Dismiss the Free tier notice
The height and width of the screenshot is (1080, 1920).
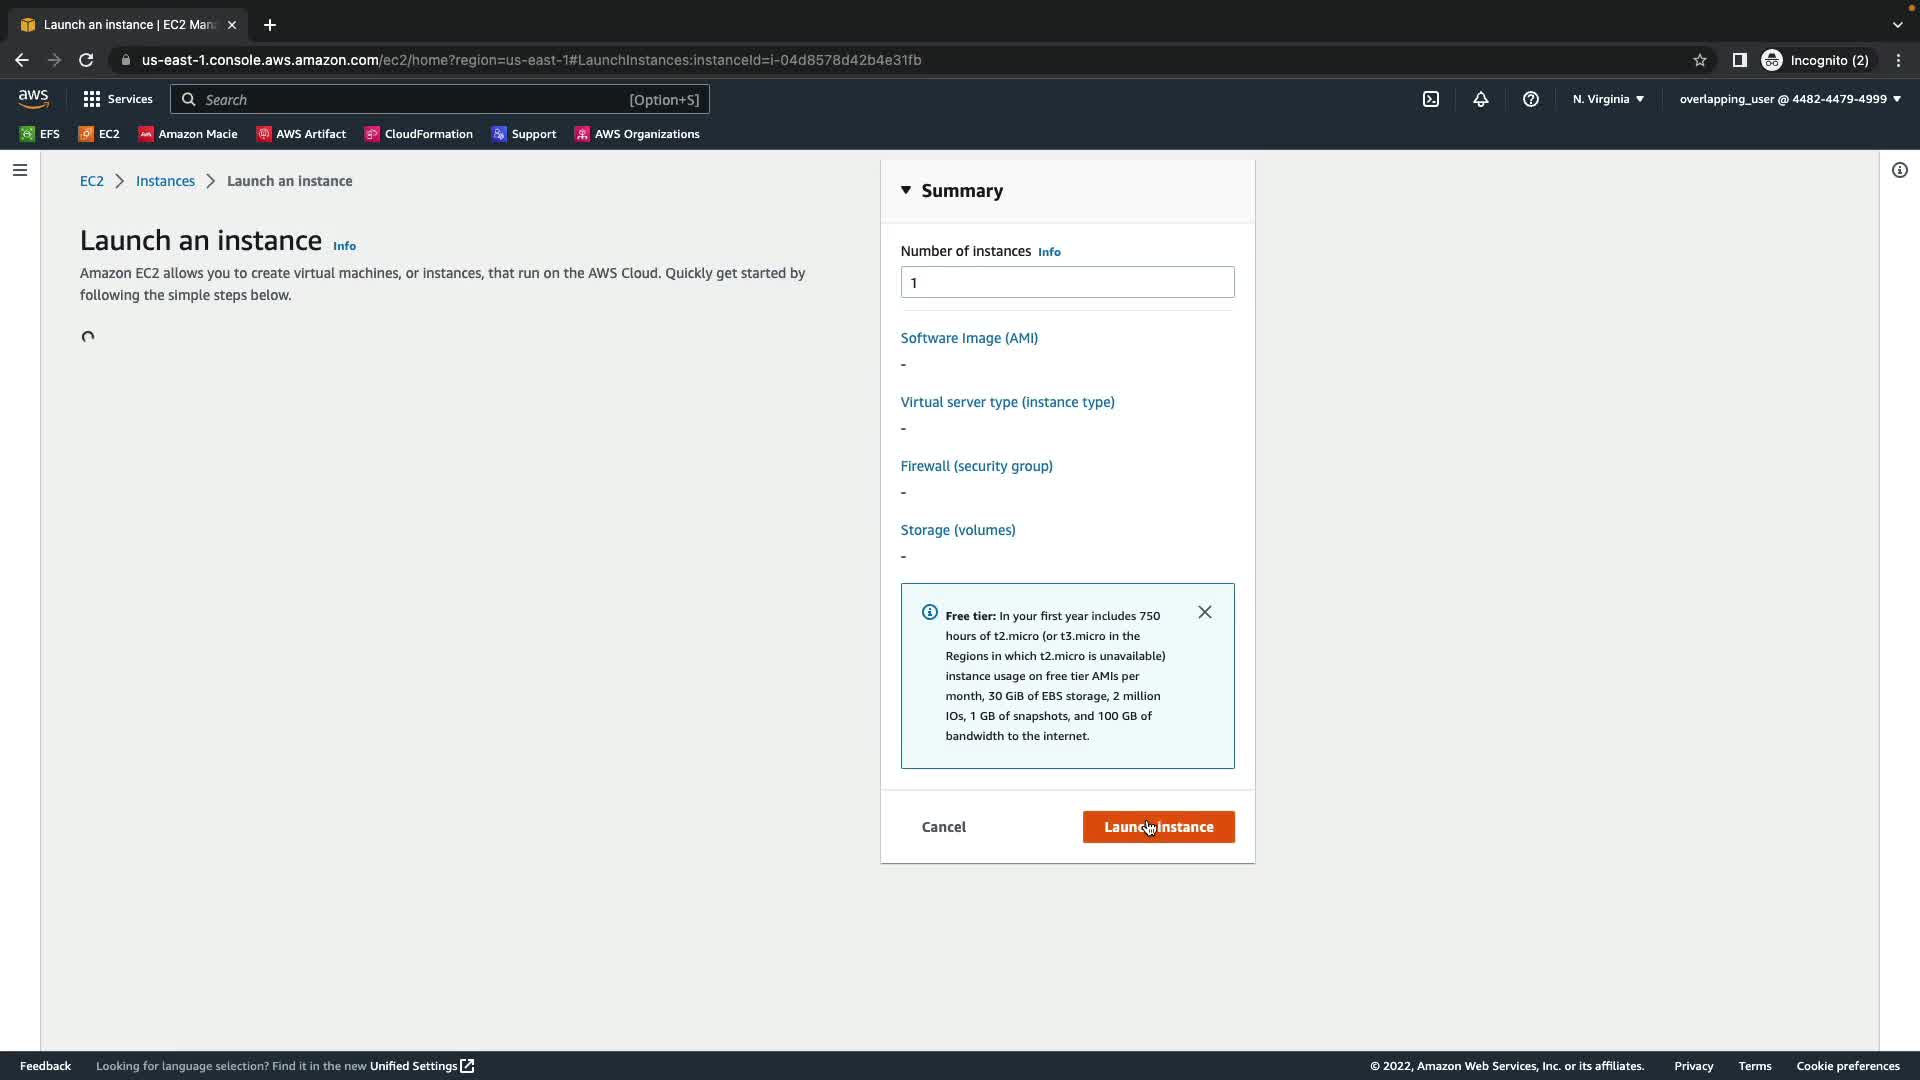[1205, 612]
